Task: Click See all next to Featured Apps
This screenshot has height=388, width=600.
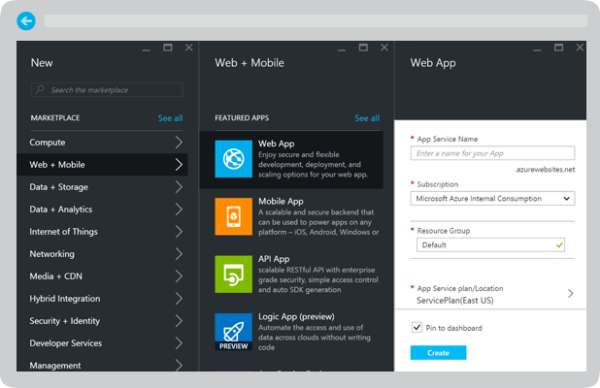Action: point(367,118)
